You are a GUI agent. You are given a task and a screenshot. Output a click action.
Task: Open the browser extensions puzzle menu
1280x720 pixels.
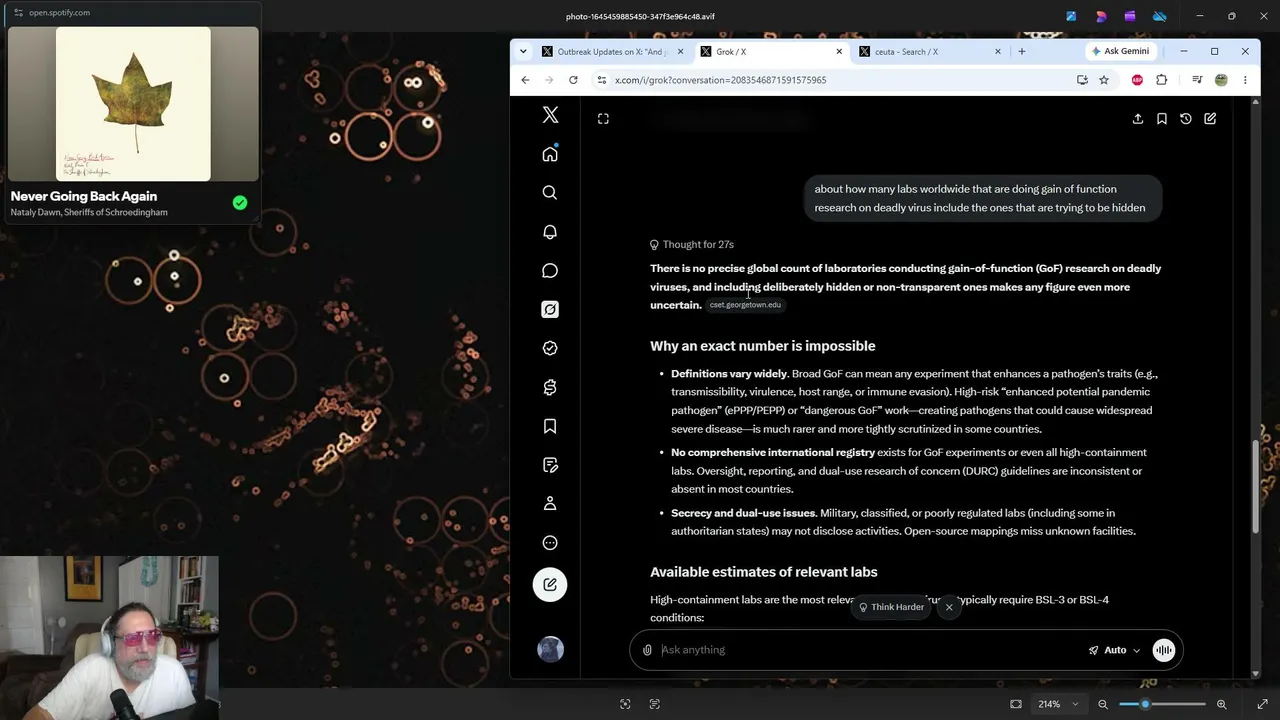point(1161,80)
